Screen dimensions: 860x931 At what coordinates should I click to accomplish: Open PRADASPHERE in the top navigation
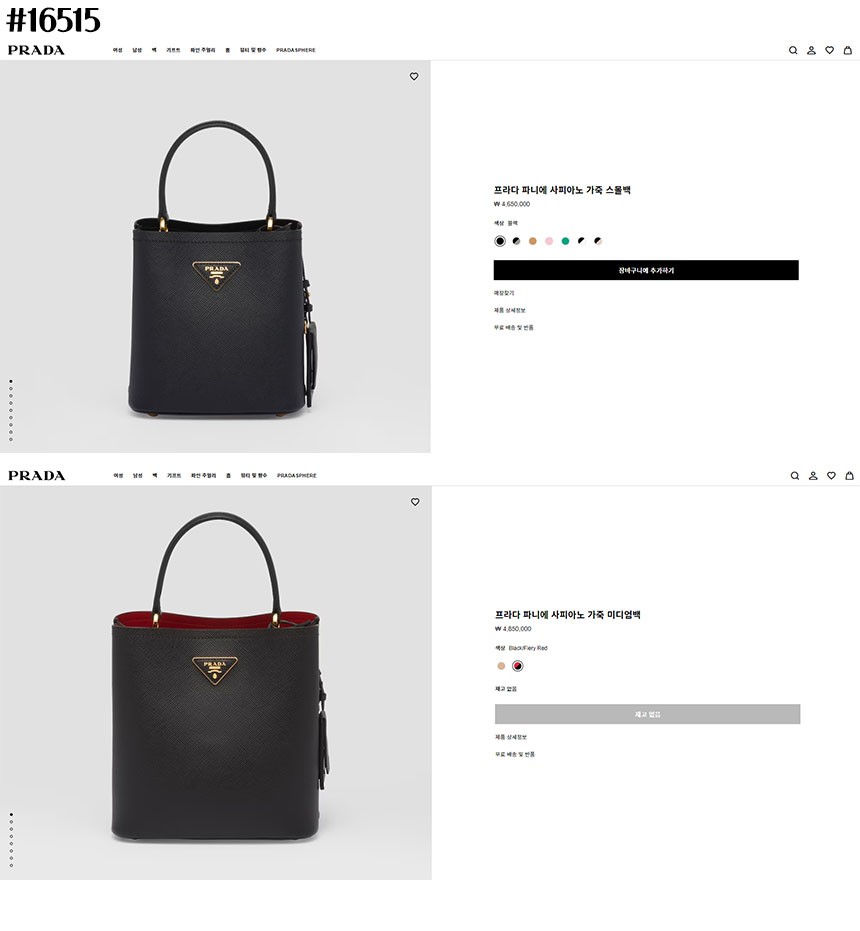click(x=295, y=50)
